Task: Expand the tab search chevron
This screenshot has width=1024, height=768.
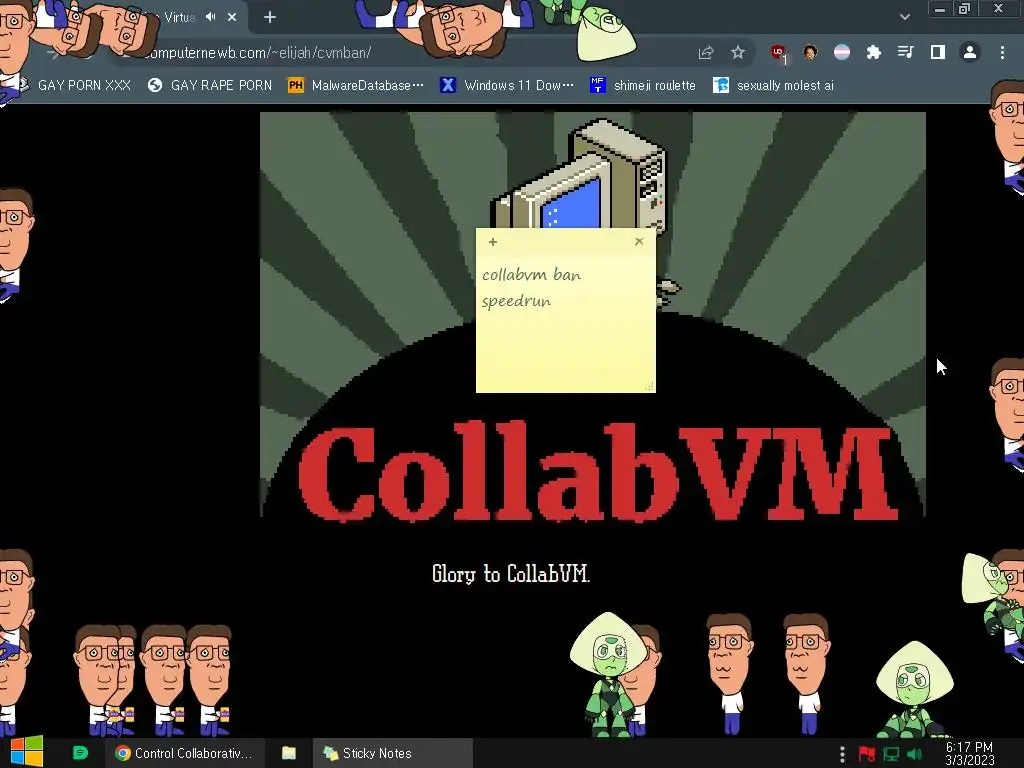Action: click(x=904, y=17)
